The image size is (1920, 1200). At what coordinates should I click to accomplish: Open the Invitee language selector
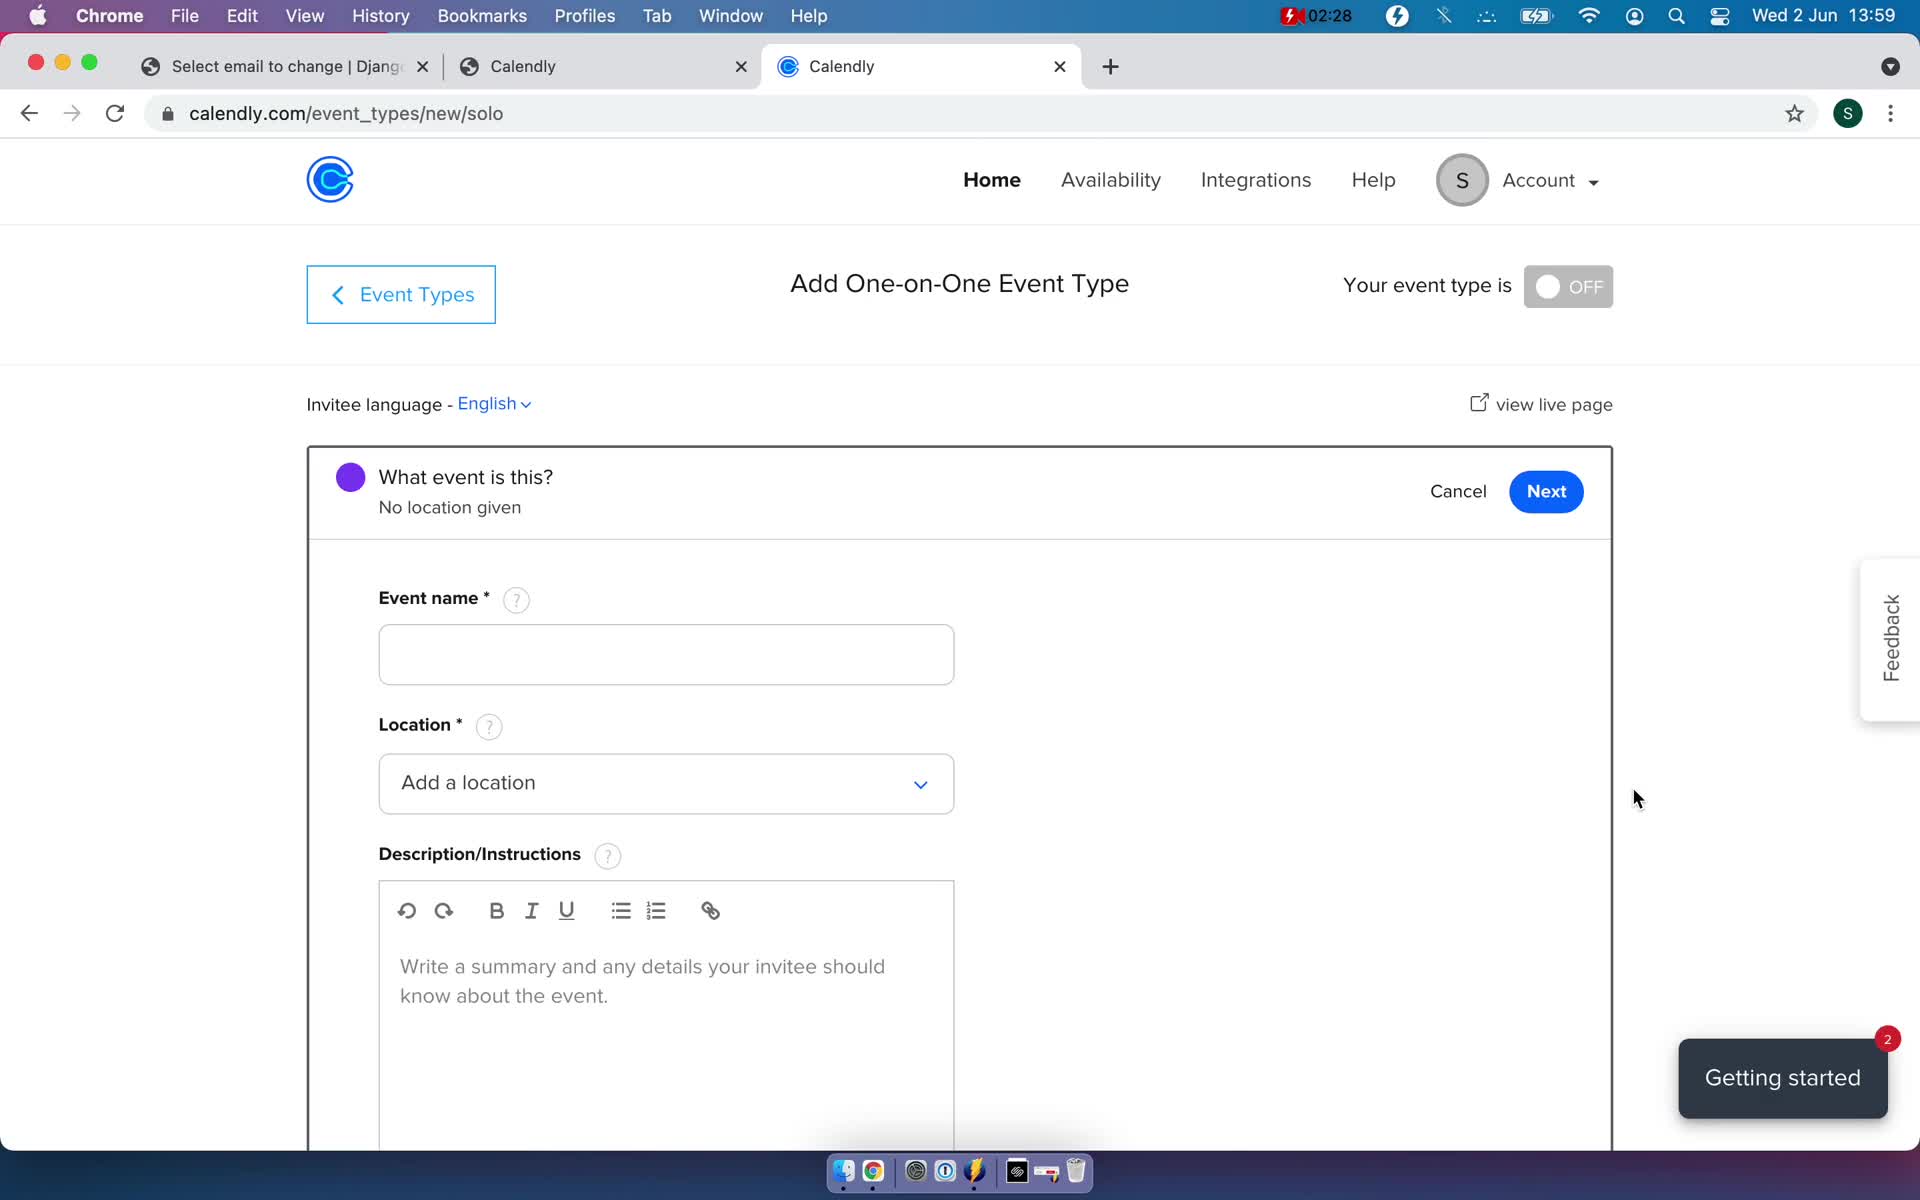tap(493, 402)
